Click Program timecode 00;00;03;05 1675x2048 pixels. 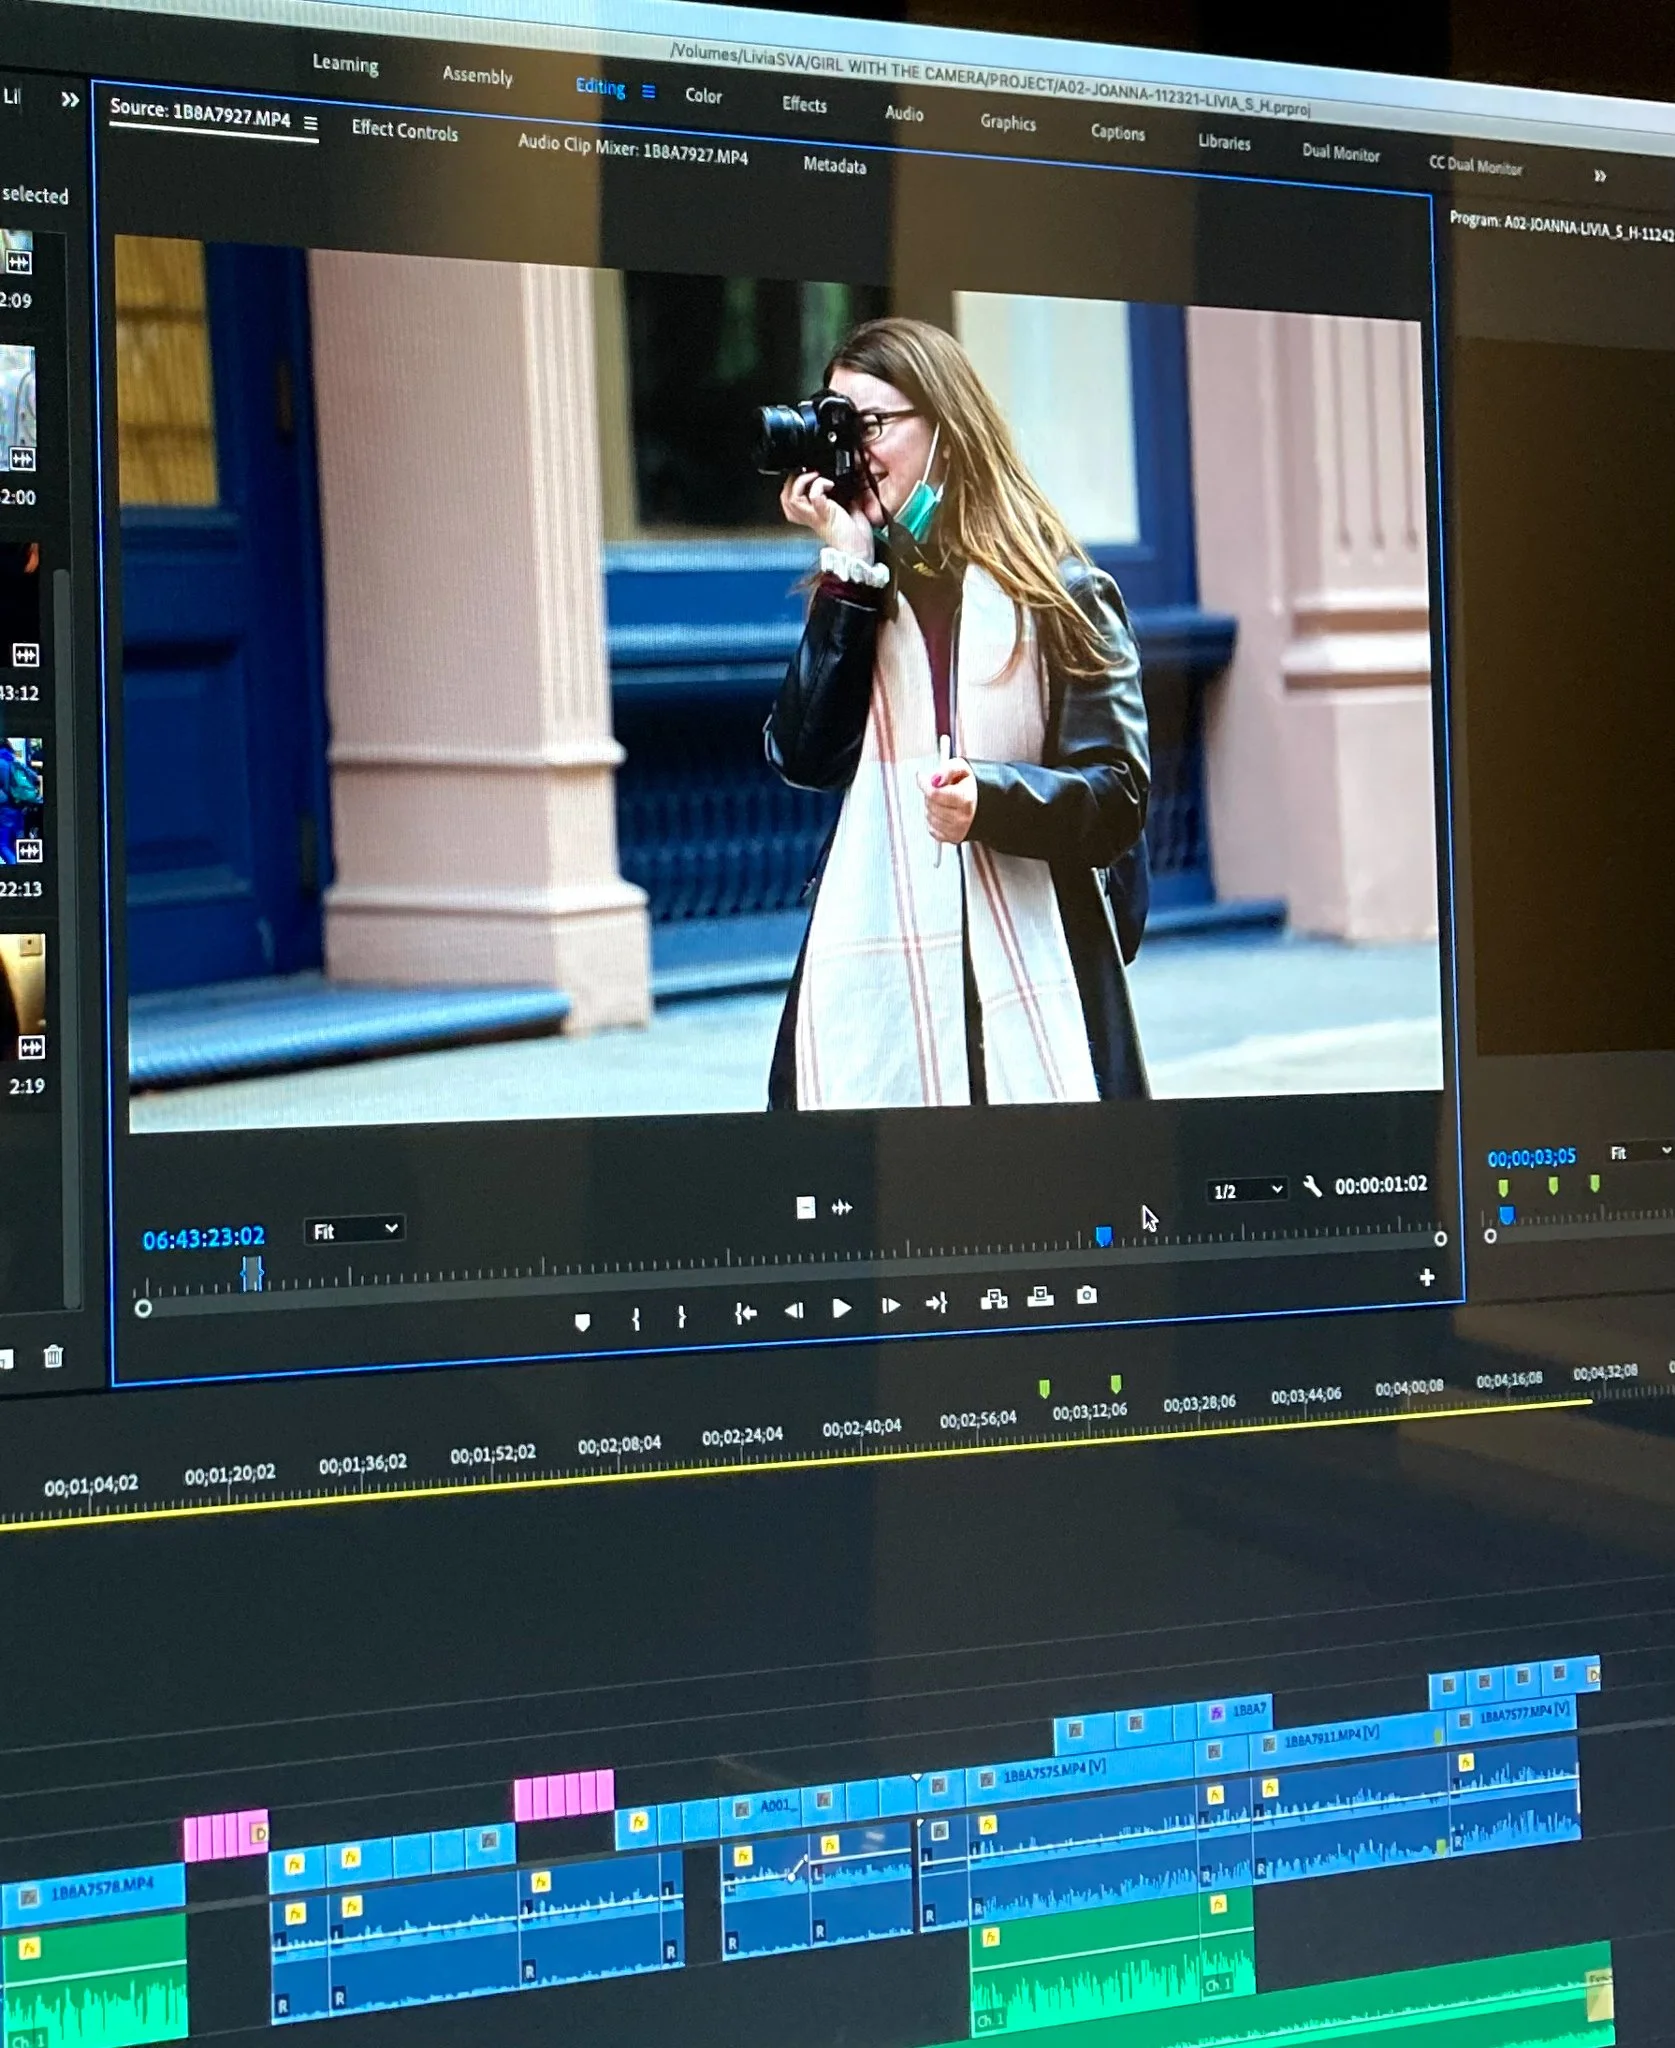tap(1531, 1157)
